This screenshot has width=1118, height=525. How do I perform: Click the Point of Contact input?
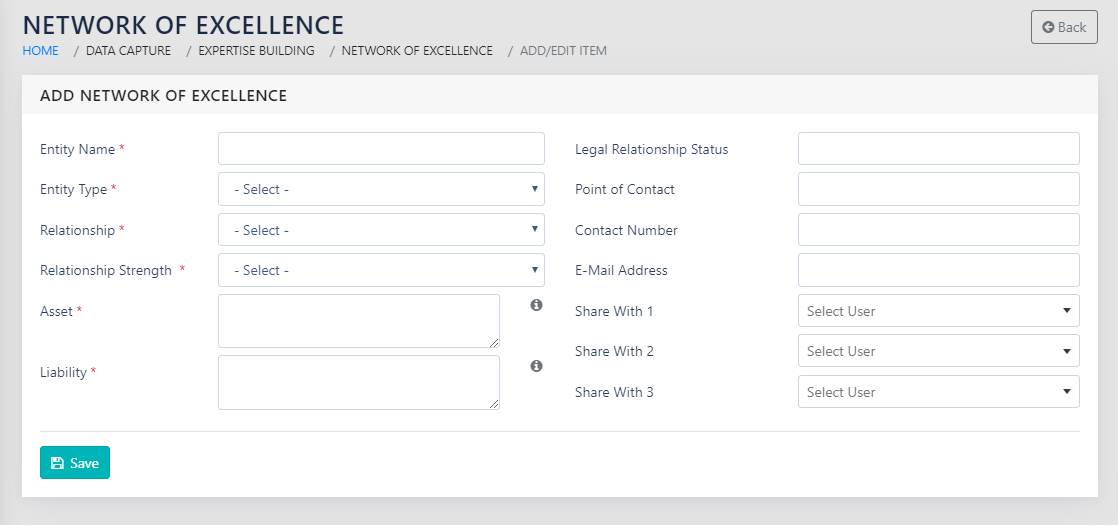pos(938,189)
